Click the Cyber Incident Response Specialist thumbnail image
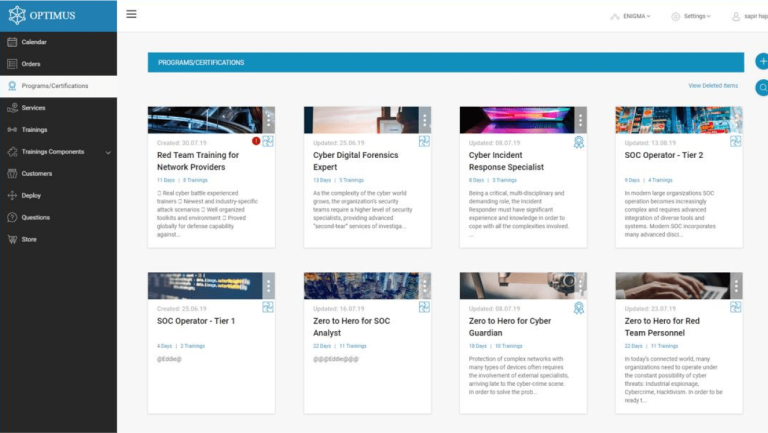This screenshot has height=433, width=768. pyautogui.click(x=515, y=120)
